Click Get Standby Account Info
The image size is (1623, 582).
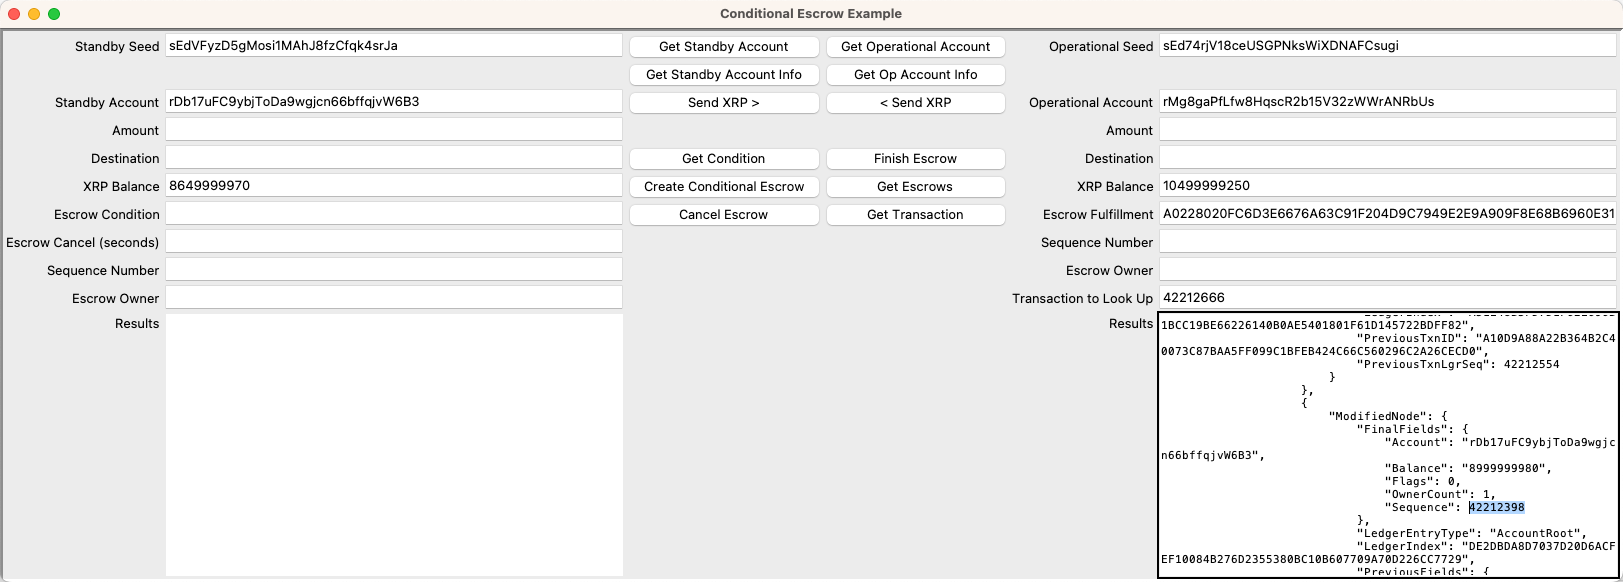coord(723,74)
